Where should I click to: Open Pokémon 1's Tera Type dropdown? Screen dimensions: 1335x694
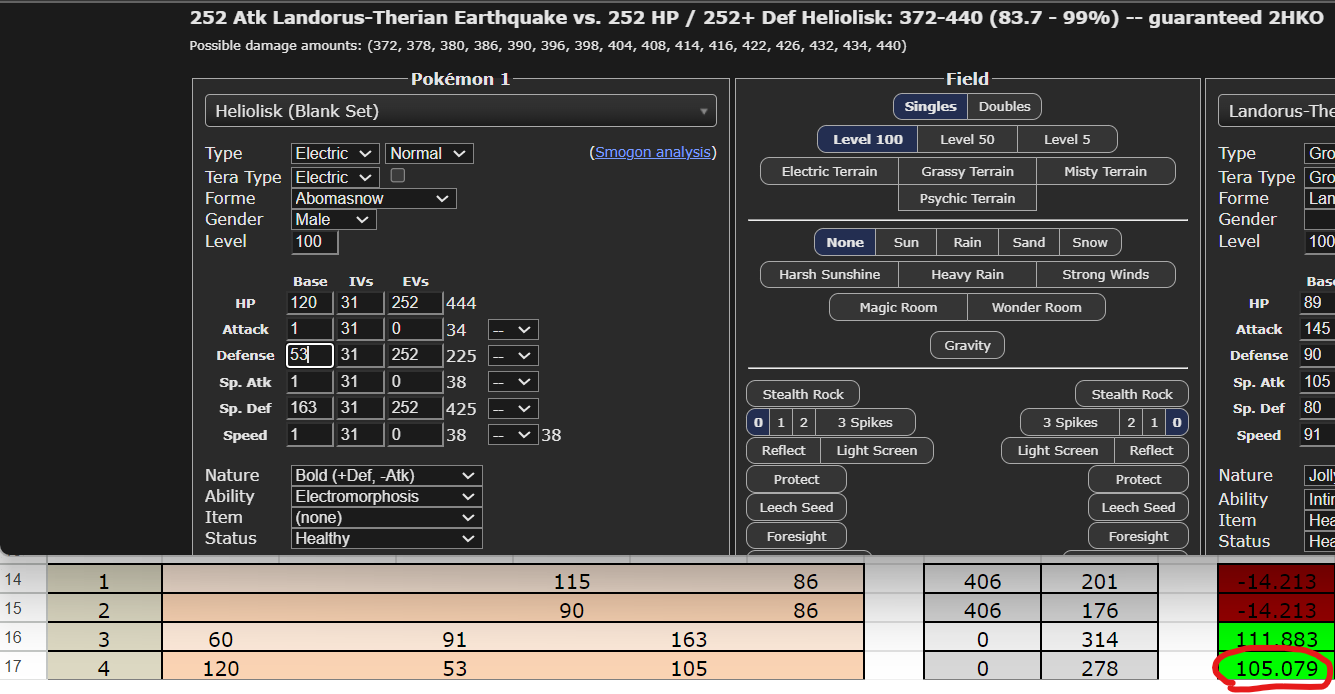[335, 177]
